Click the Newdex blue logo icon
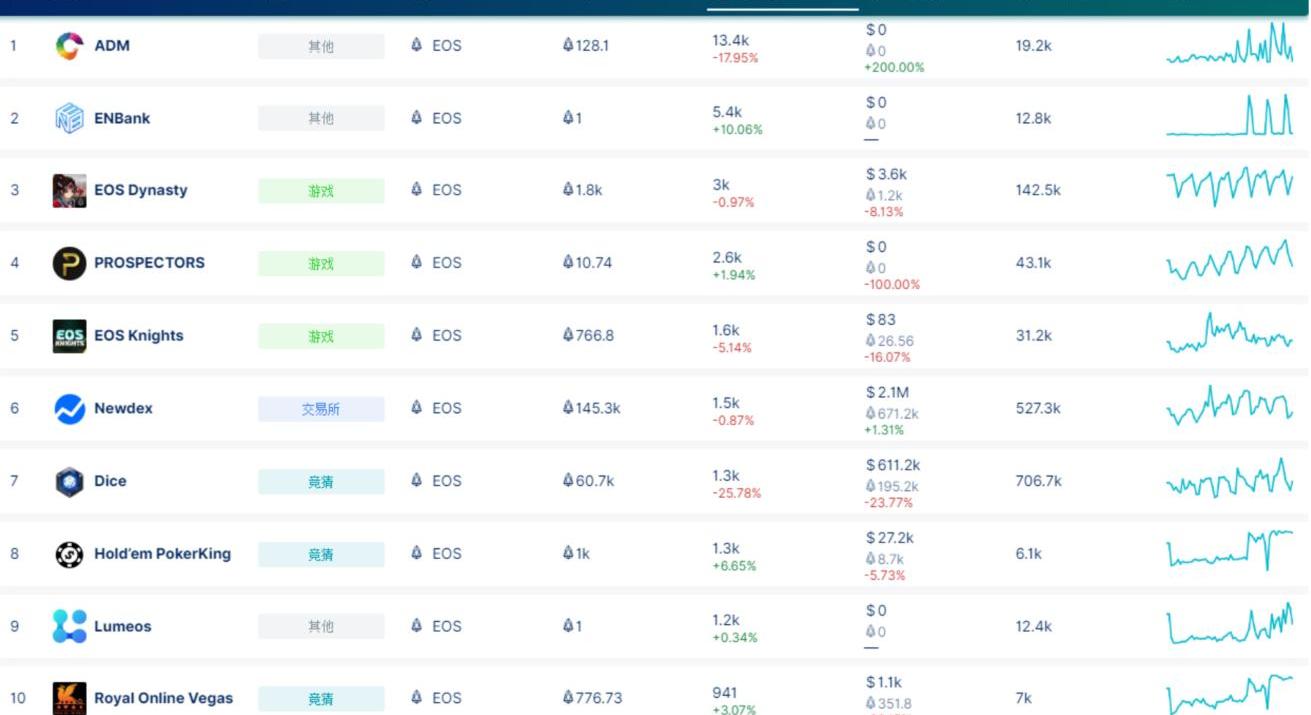The width and height of the screenshot is (1311, 715). (x=69, y=409)
